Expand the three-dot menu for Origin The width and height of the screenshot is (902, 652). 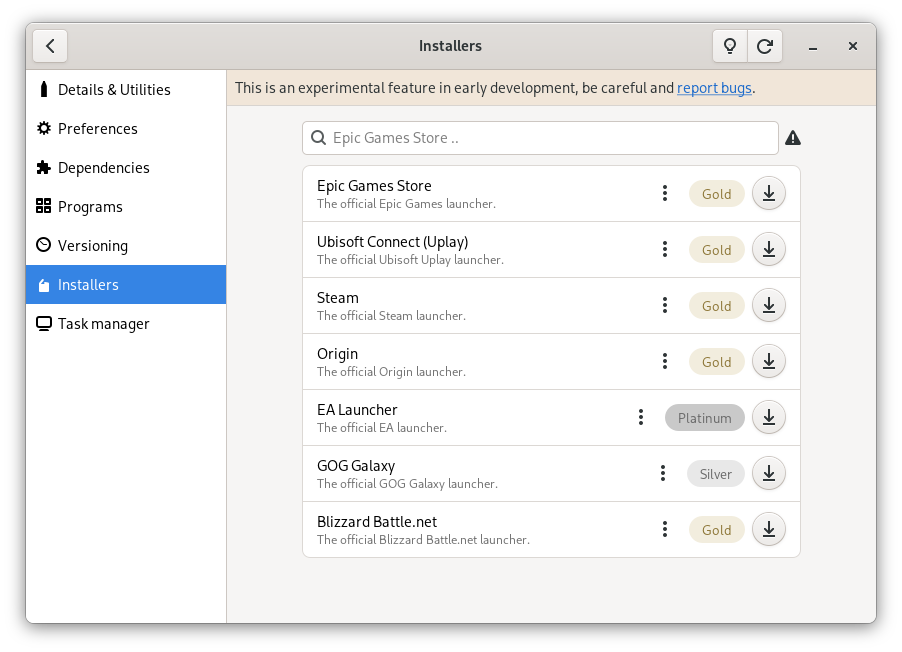click(x=665, y=362)
